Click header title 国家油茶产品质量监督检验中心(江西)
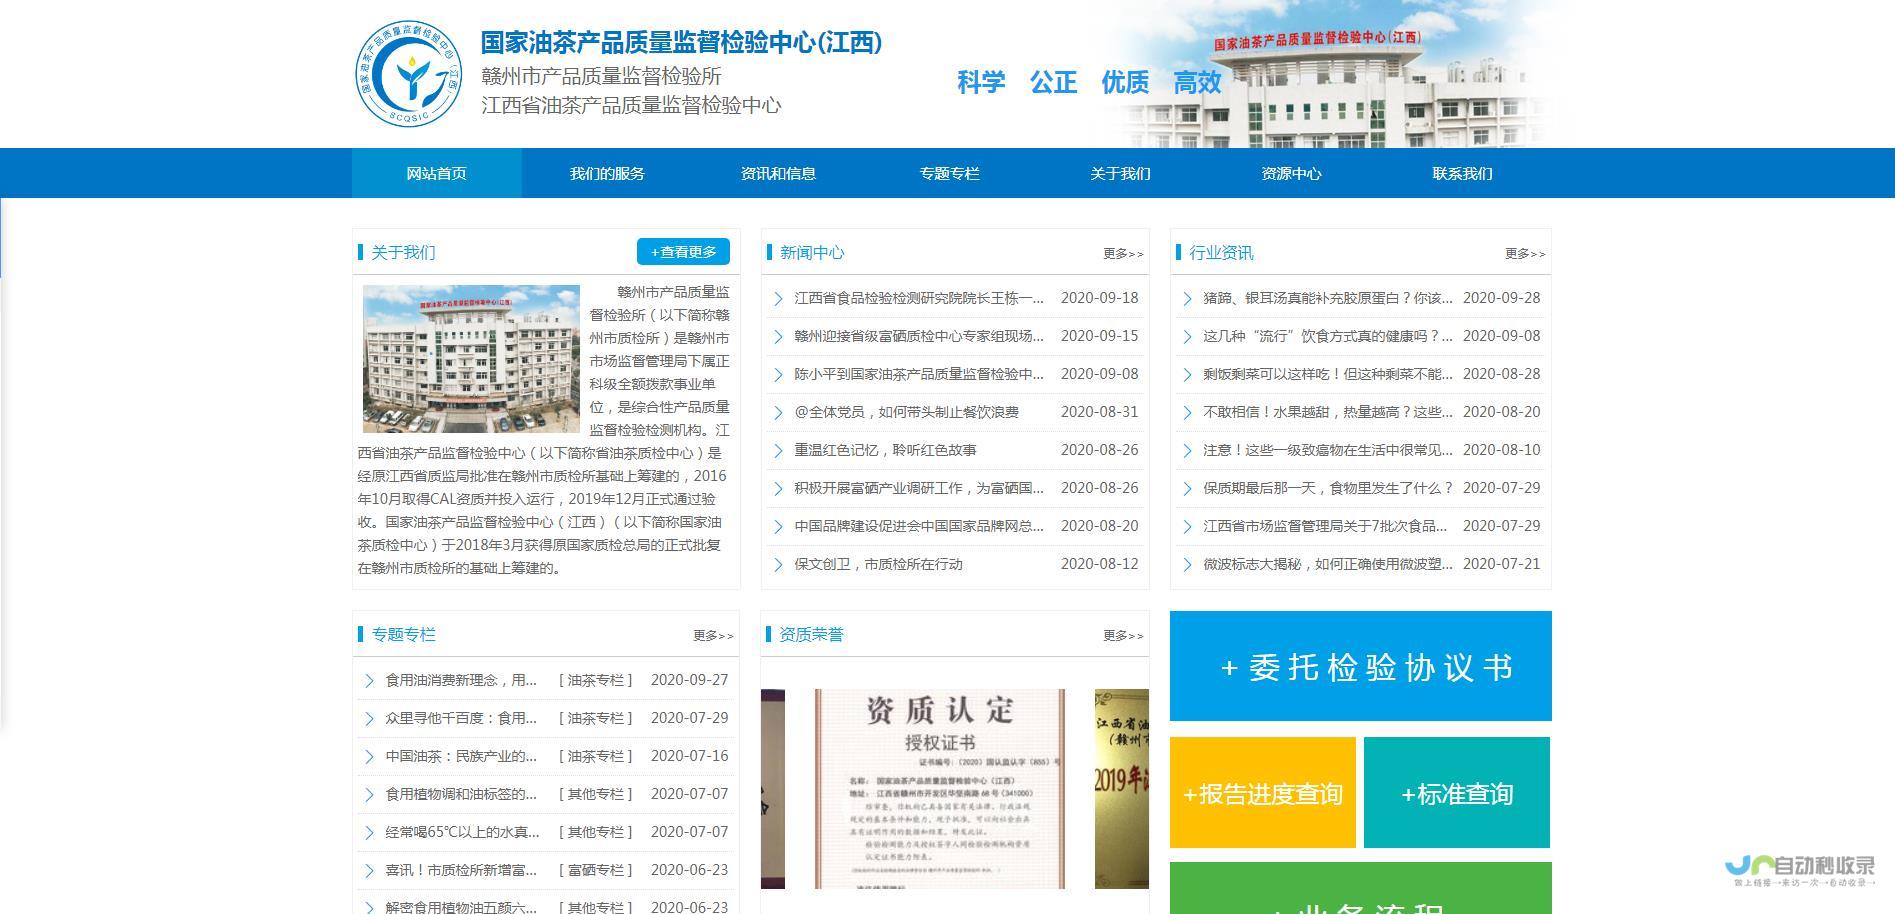The height and width of the screenshot is (914, 1895). click(681, 42)
